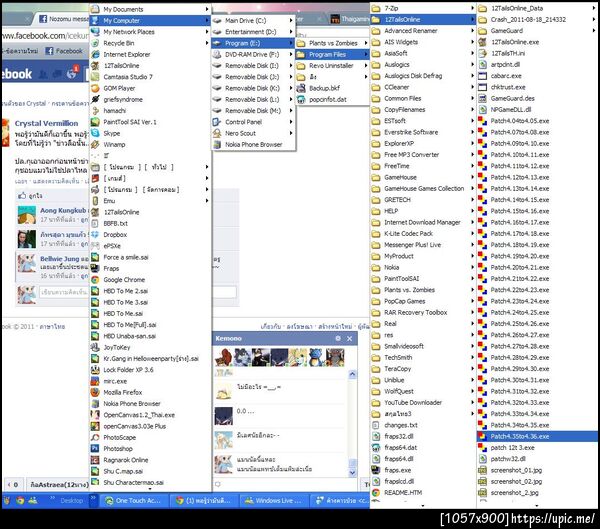Image resolution: width=600 pixels, height=529 pixels.
Task: Click the browser address bar
Action: coord(46,36)
